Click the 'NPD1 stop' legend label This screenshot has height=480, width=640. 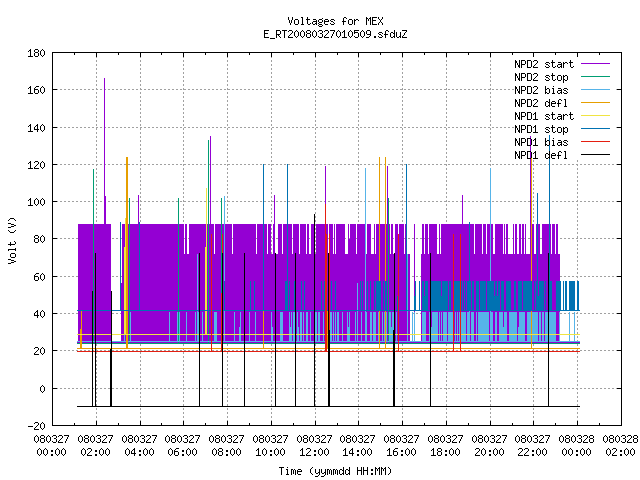(541, 129)
